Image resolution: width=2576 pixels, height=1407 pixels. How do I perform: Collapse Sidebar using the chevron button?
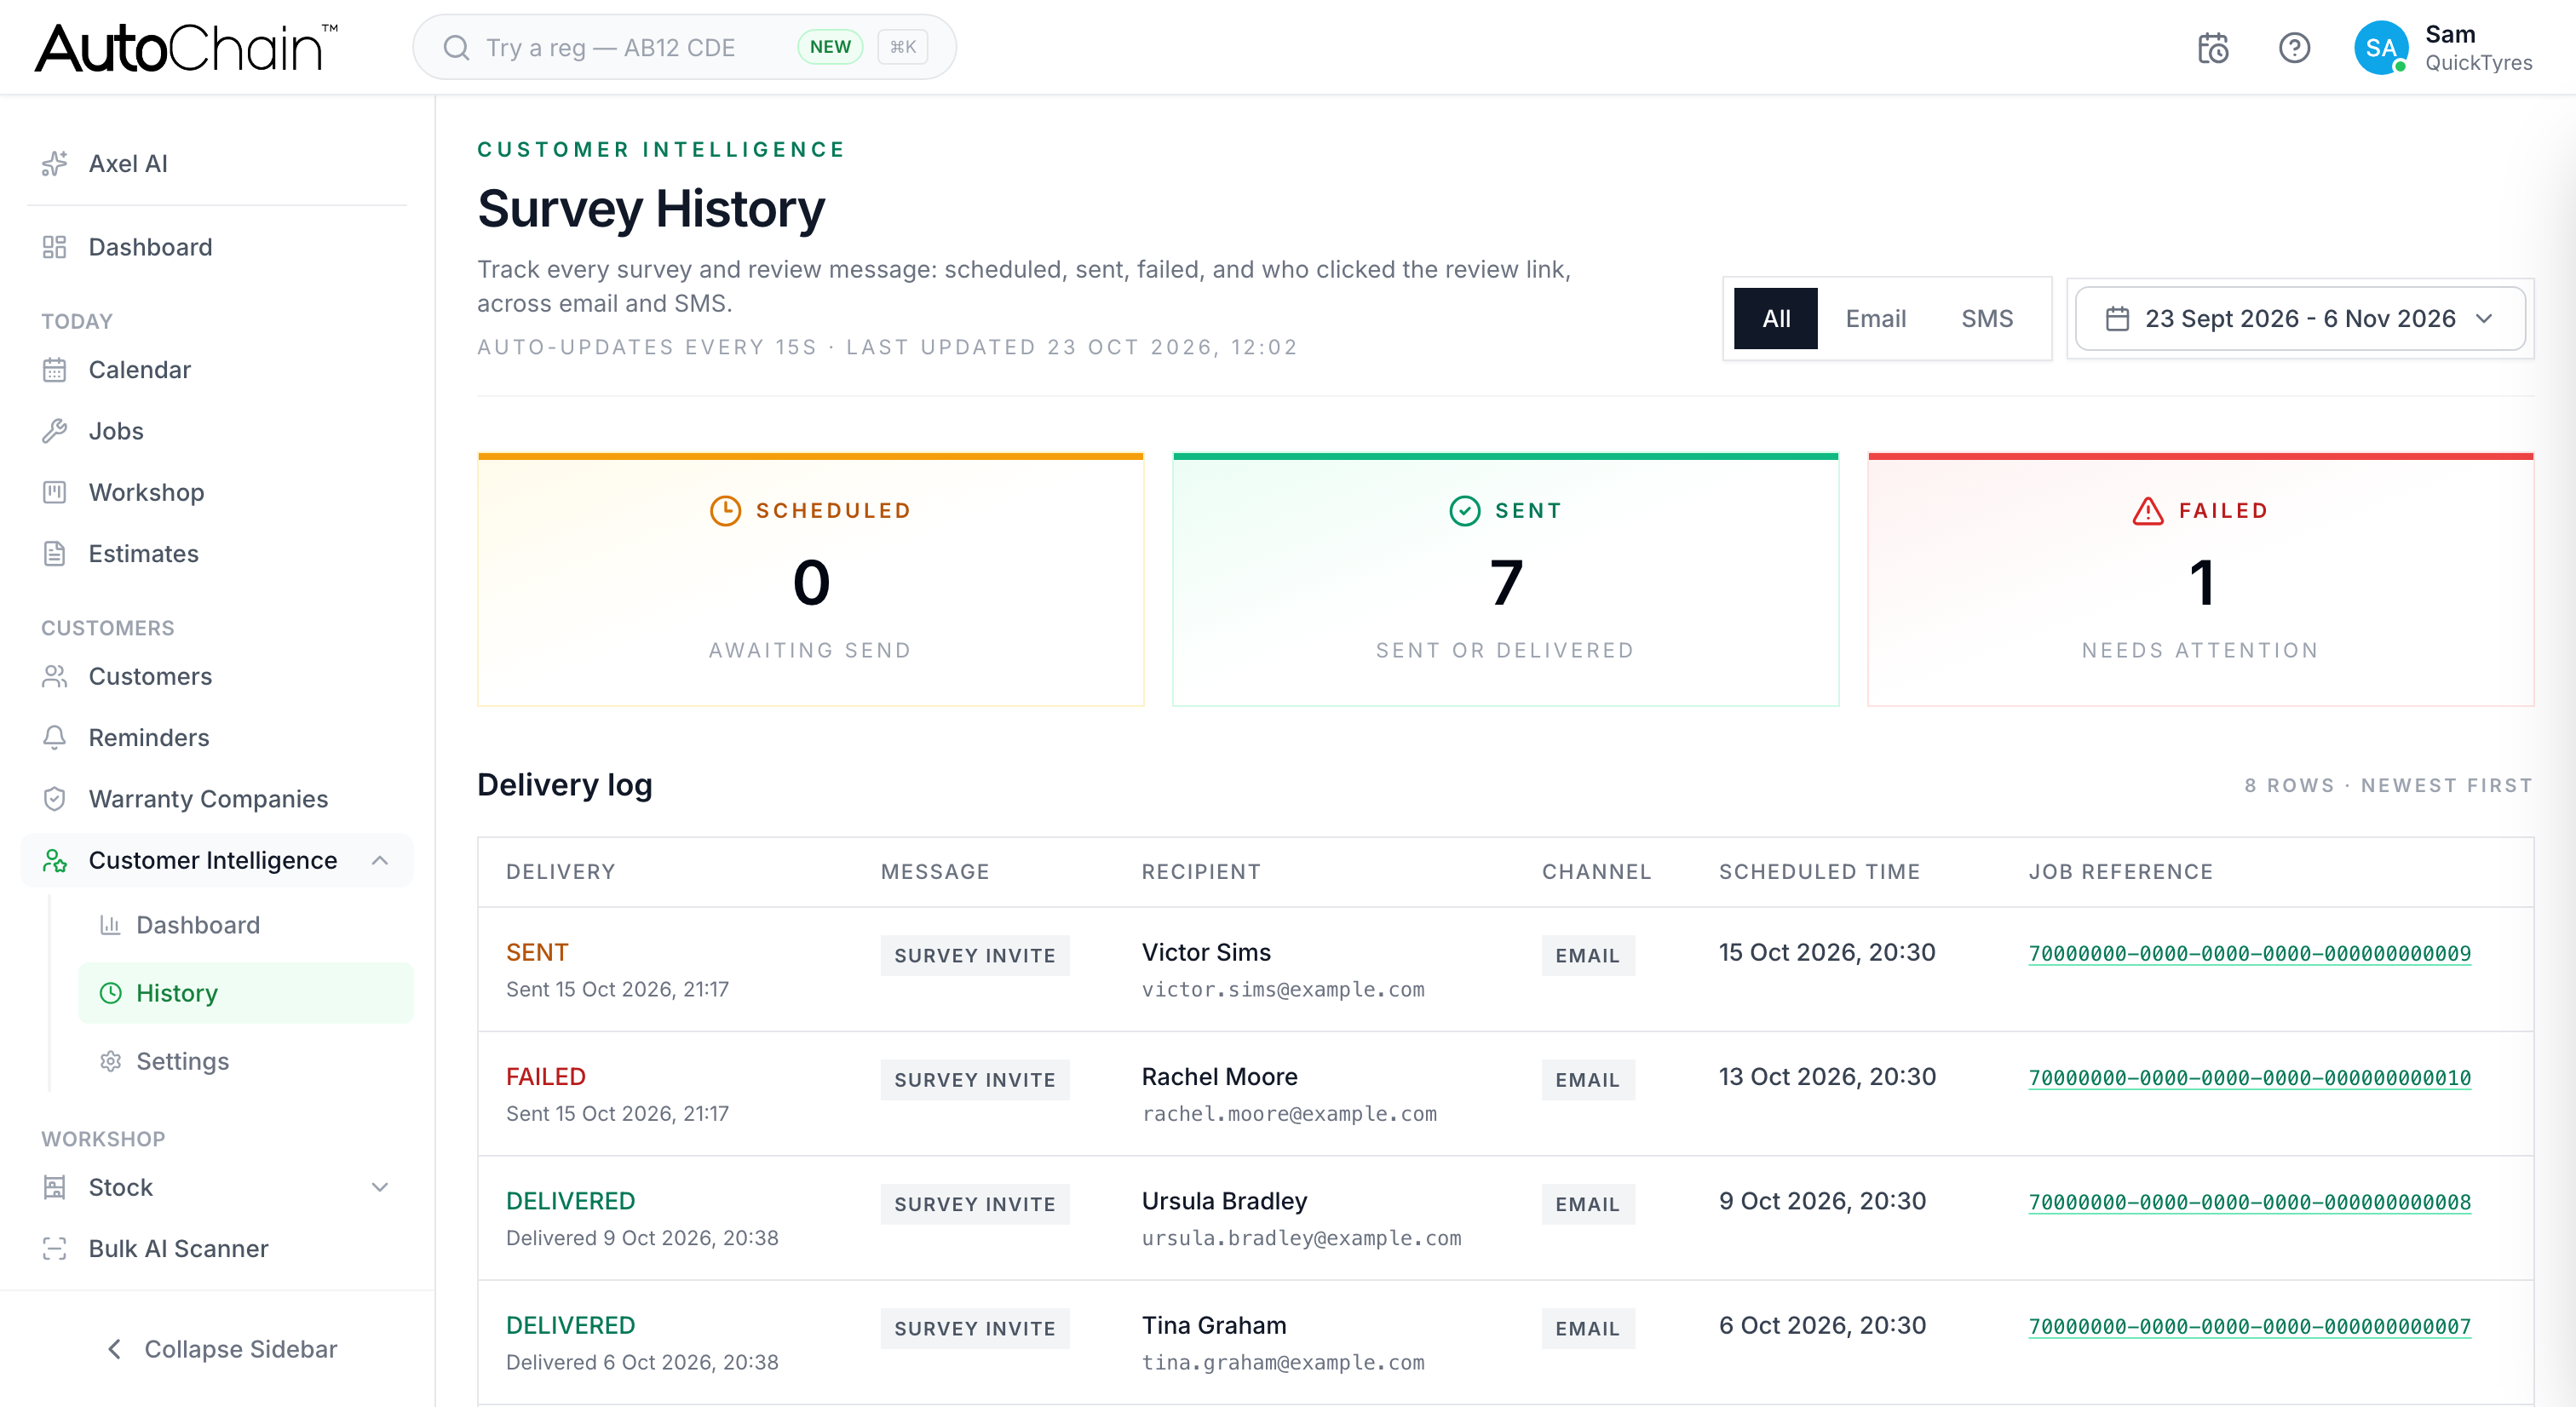coord(115,1349)
